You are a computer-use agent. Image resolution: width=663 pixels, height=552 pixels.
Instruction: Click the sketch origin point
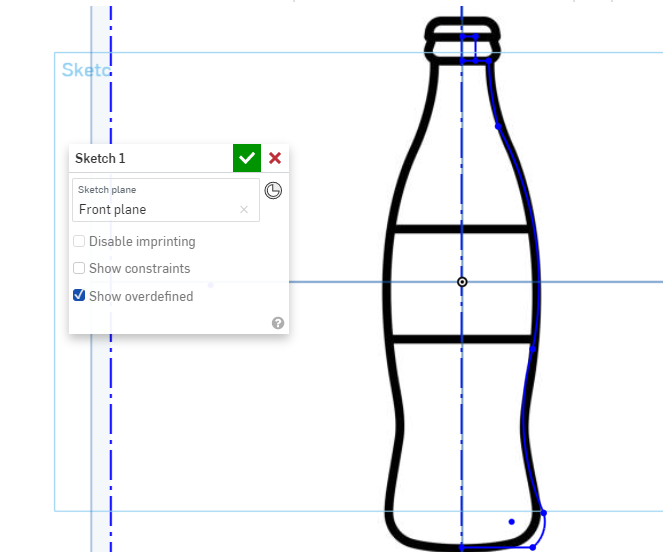tap(462, 282)
